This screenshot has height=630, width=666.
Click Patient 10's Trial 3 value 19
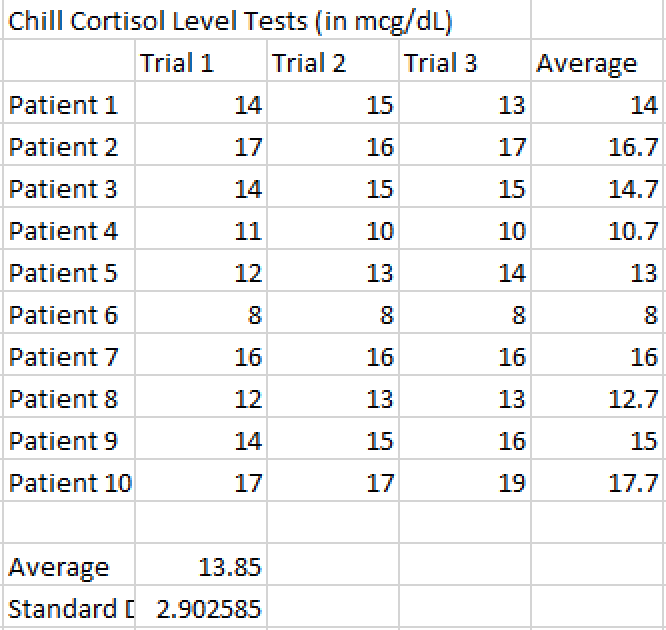[x=464, y=483]
